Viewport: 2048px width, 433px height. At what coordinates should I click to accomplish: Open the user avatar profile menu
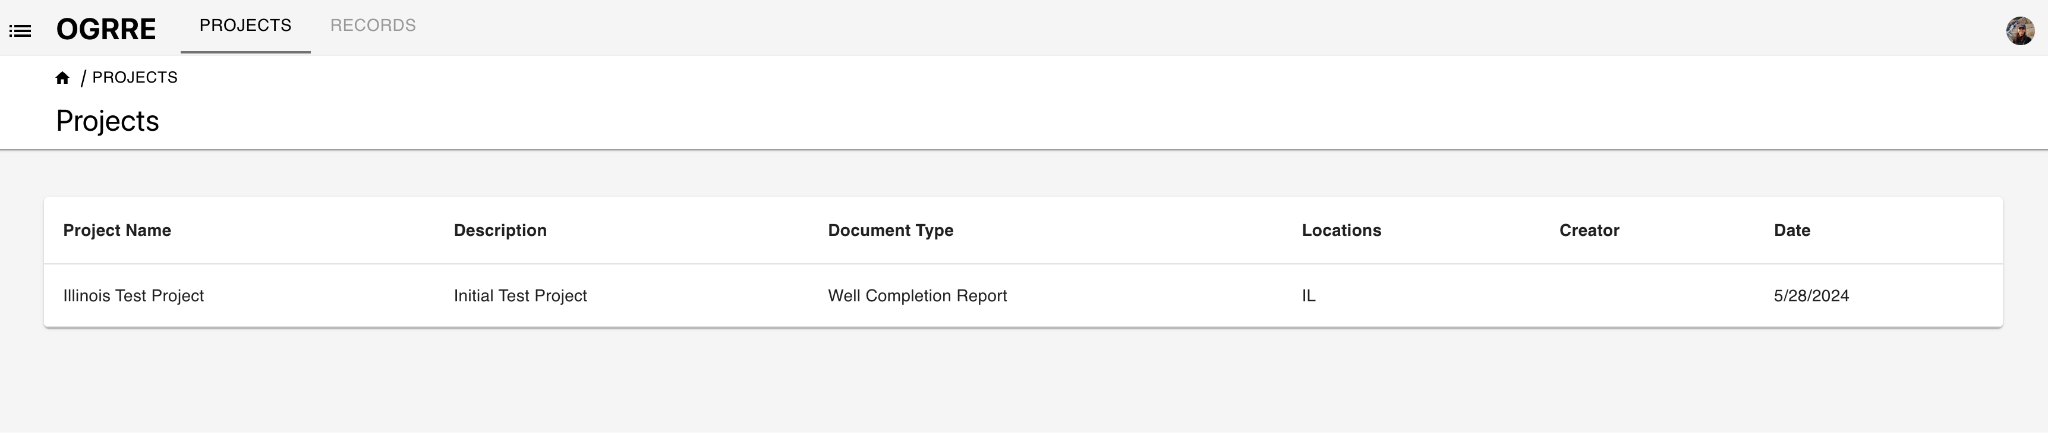tap(2020, 30)
